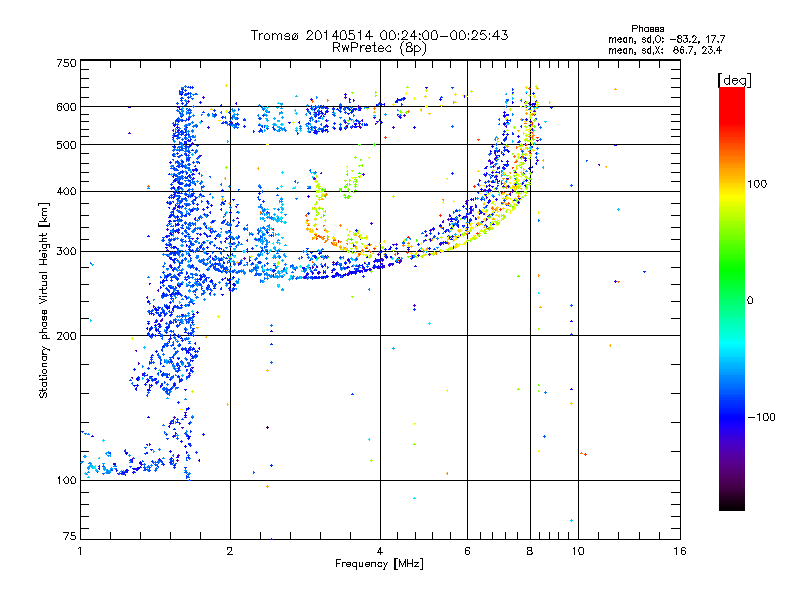Viewport: 800px width, 600px height.
Task: Click the y-axis tick label '750'
Action: coord(67,63)
